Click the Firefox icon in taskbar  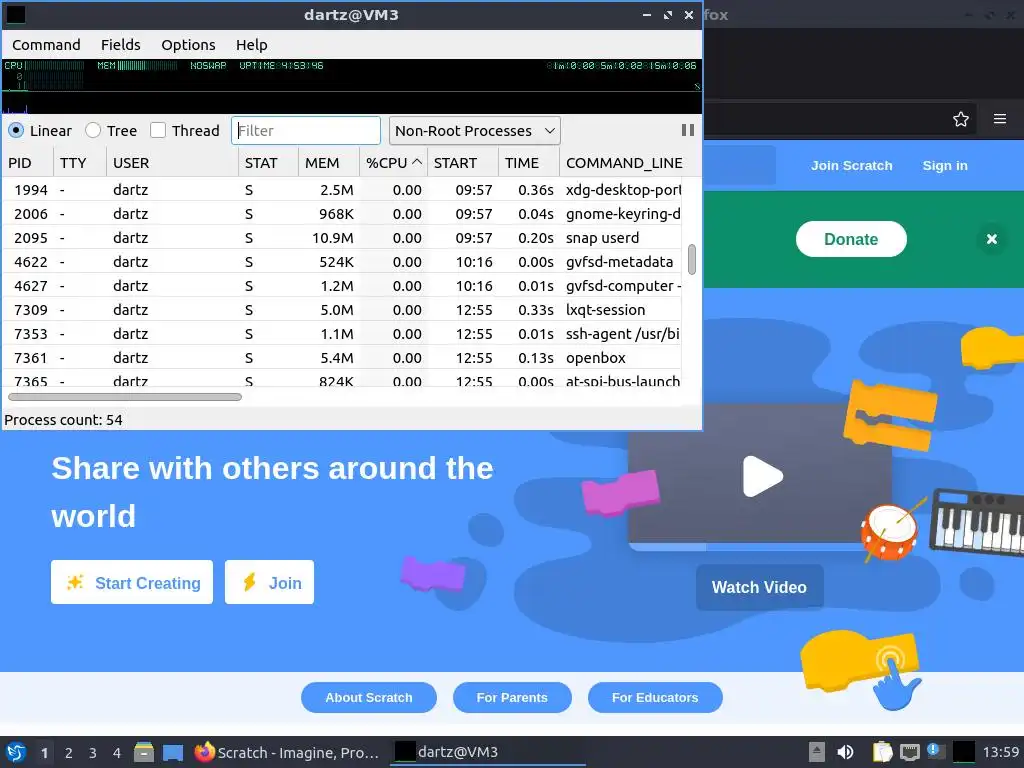click(204, 752)
